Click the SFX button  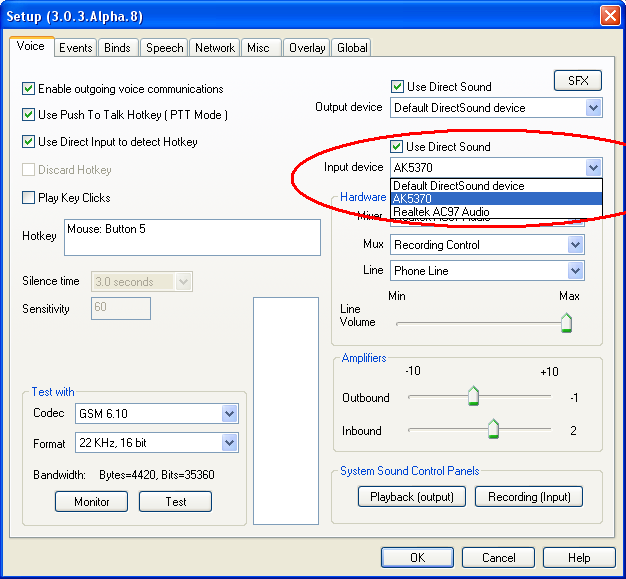click(578, 81)
